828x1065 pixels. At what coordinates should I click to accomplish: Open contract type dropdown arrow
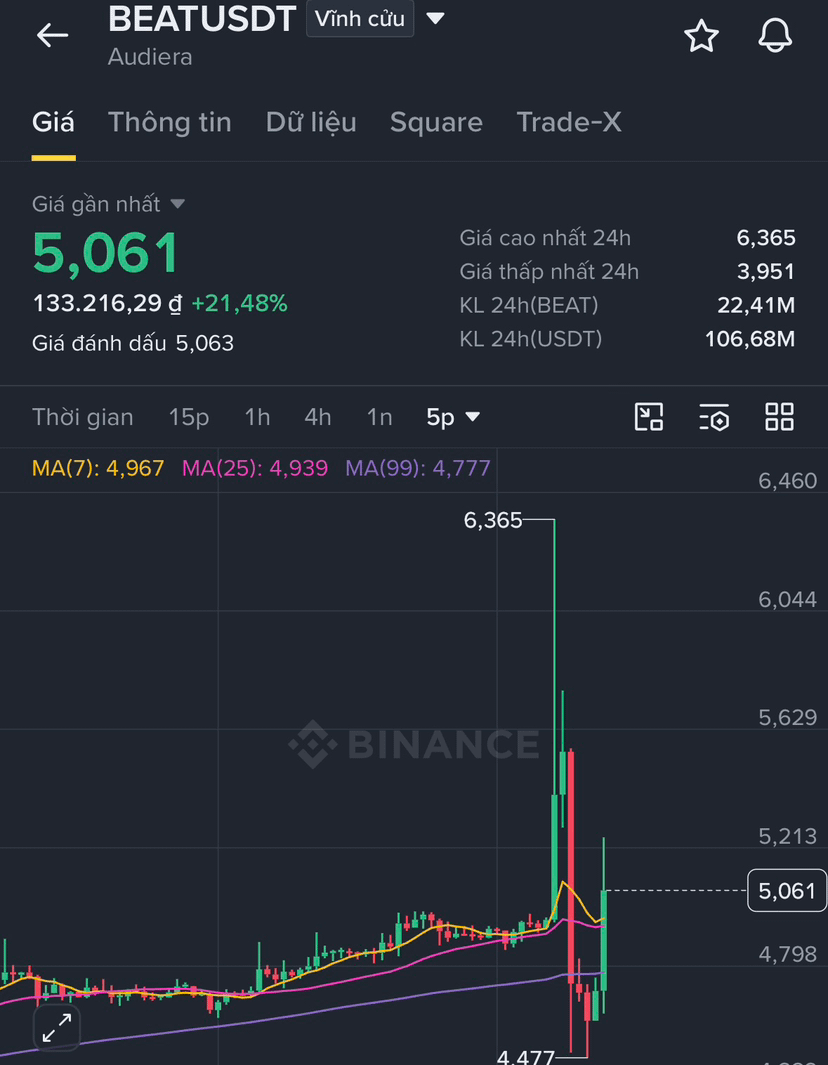(435, 18)
